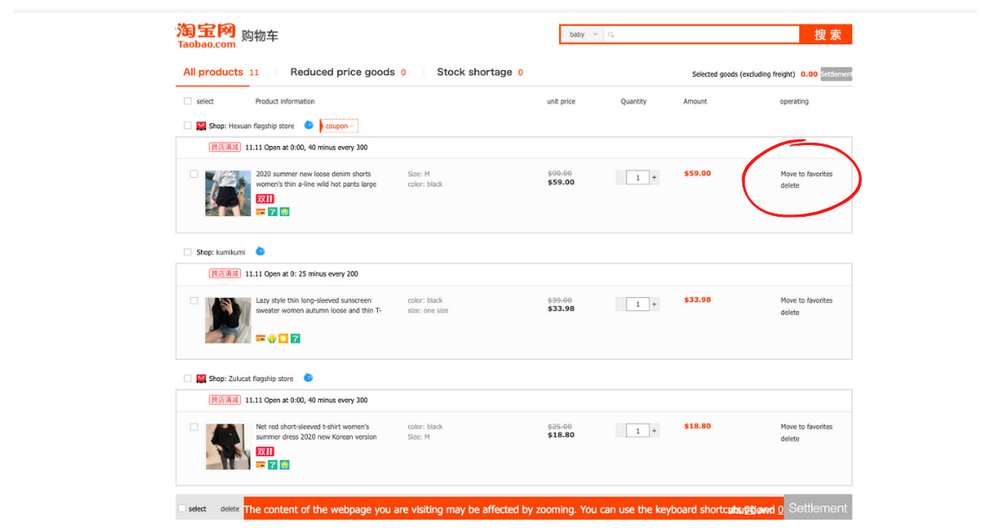
Task: Delete the short-sleeved t-shirt from the cart
Action: click(x=790, y=439)
